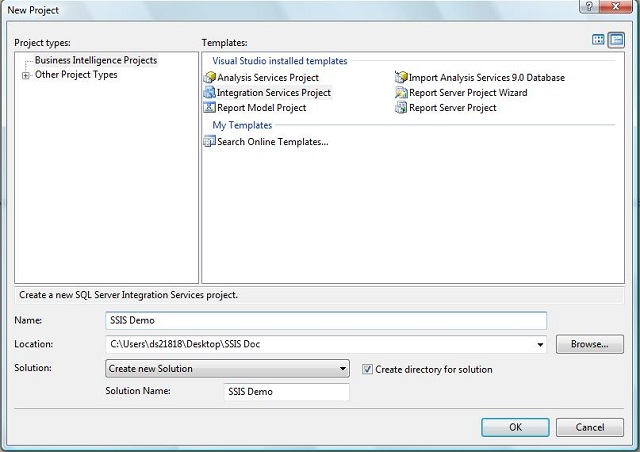Select the Report Server Project Wizard icon
Screen dimensions: 640x452
pyautogui.click(x=401, y=93)
